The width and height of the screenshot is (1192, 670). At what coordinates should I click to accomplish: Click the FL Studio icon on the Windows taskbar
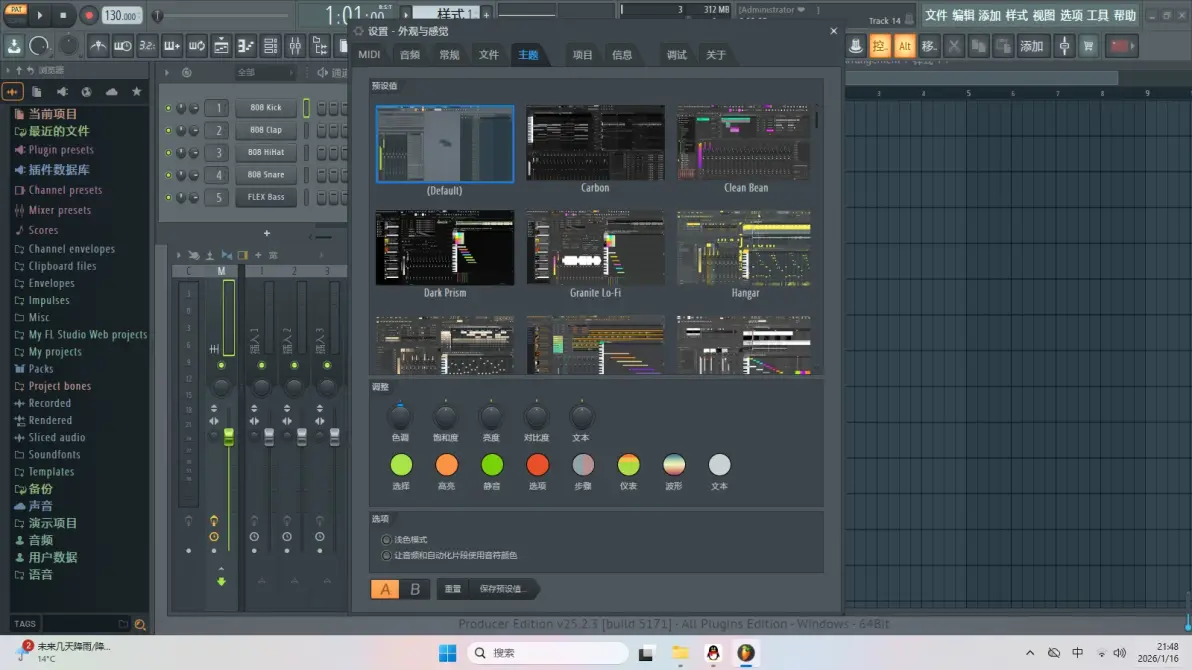pos(746,653)
